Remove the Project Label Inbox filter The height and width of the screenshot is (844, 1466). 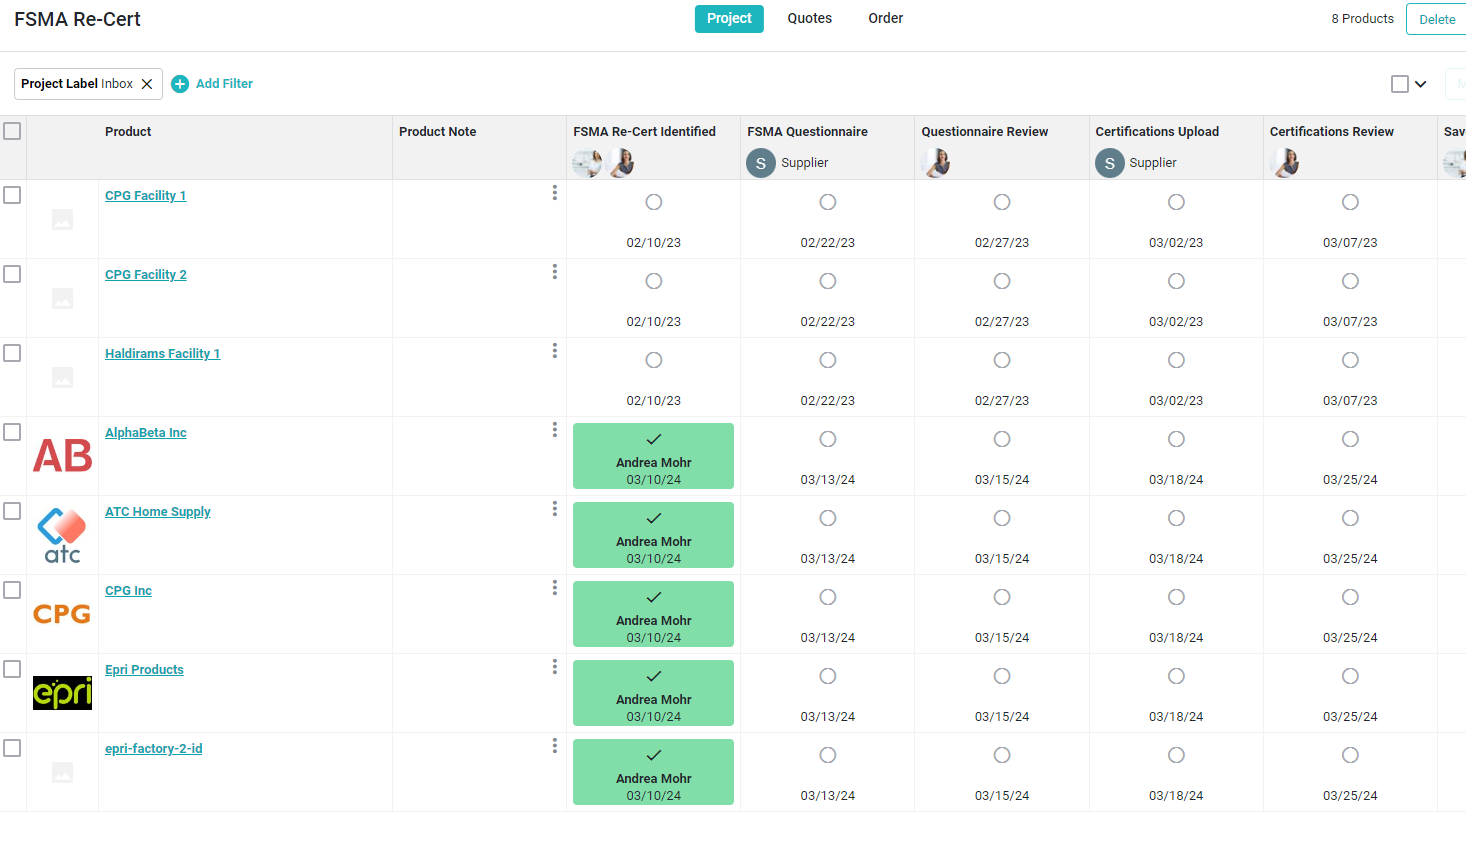click(147, 84)
